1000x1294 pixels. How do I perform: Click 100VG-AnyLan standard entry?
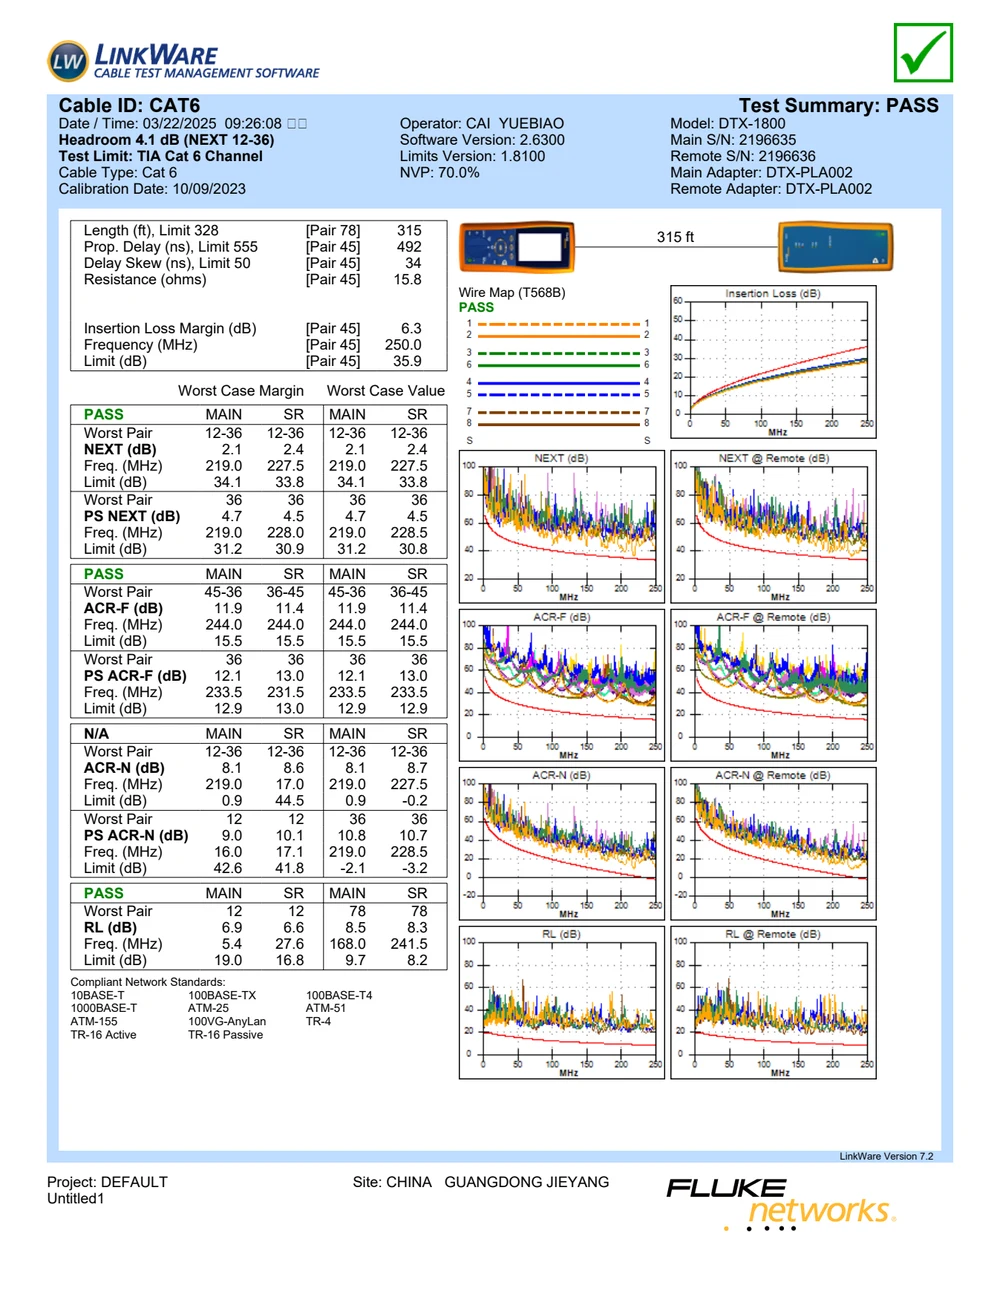[227, 1021]
